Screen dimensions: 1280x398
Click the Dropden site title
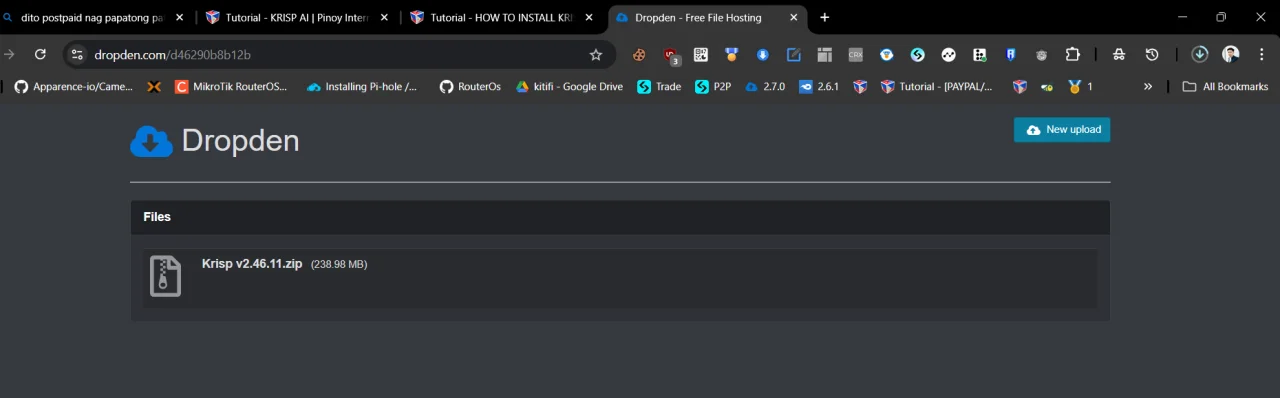240,141
